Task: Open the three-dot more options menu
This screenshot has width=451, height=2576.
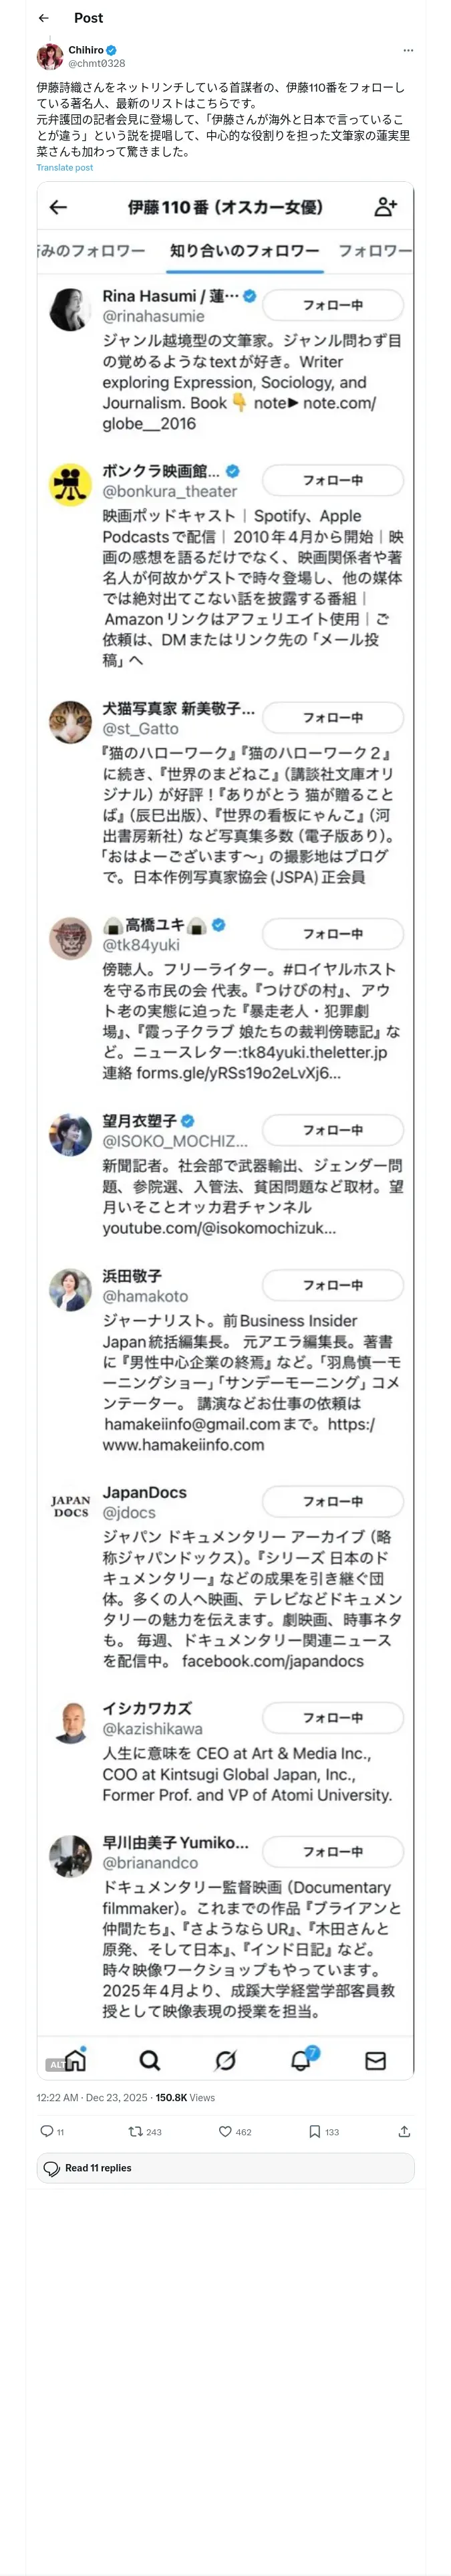Action: click(408, 50)
